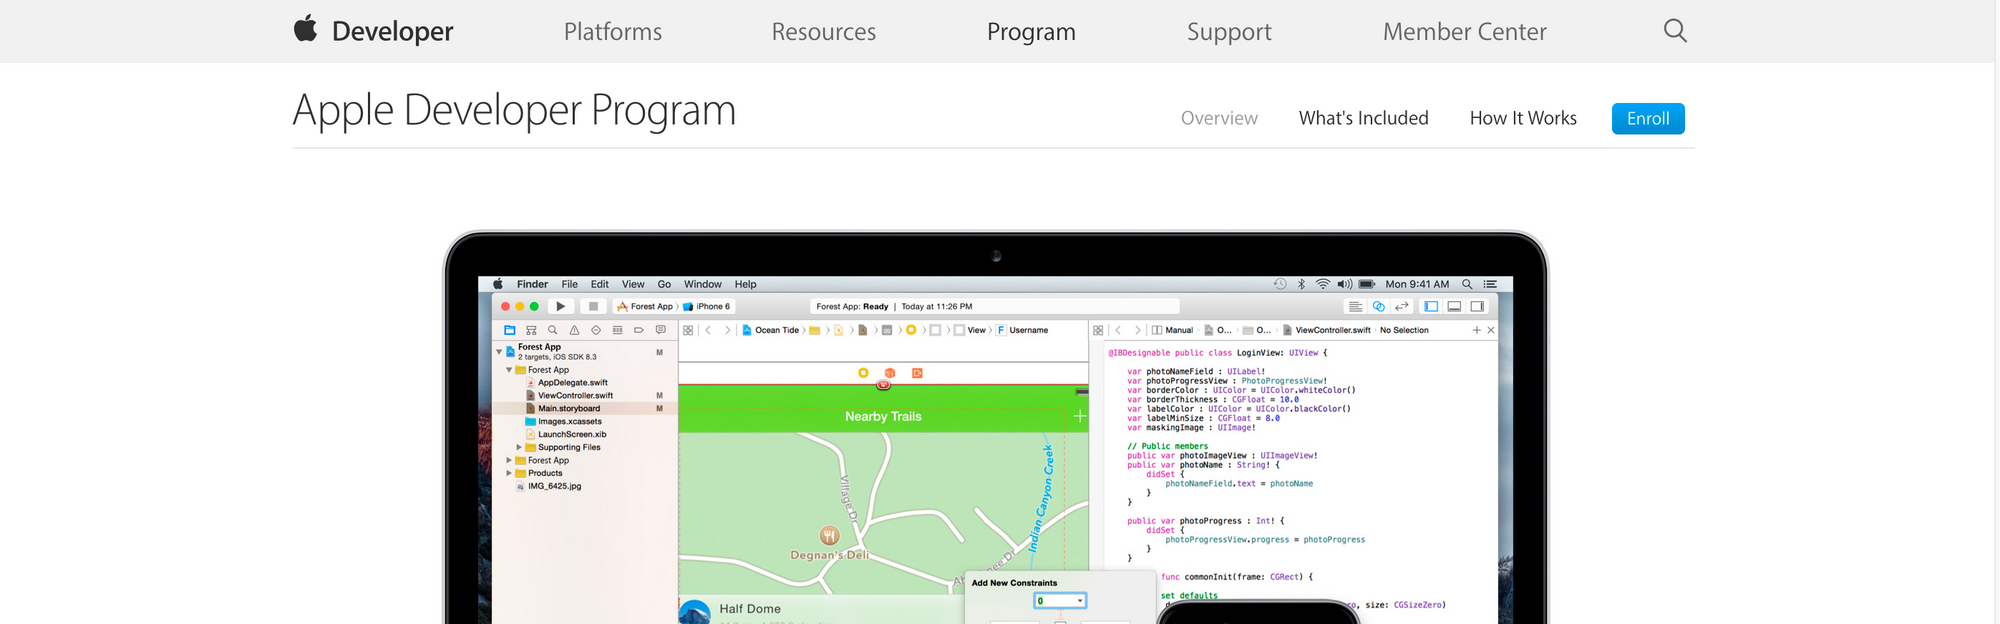The height and width of the screenshot is (624, 2000).
Task: Expand the Supporting Files folder
Action: (x=519, y=447)
